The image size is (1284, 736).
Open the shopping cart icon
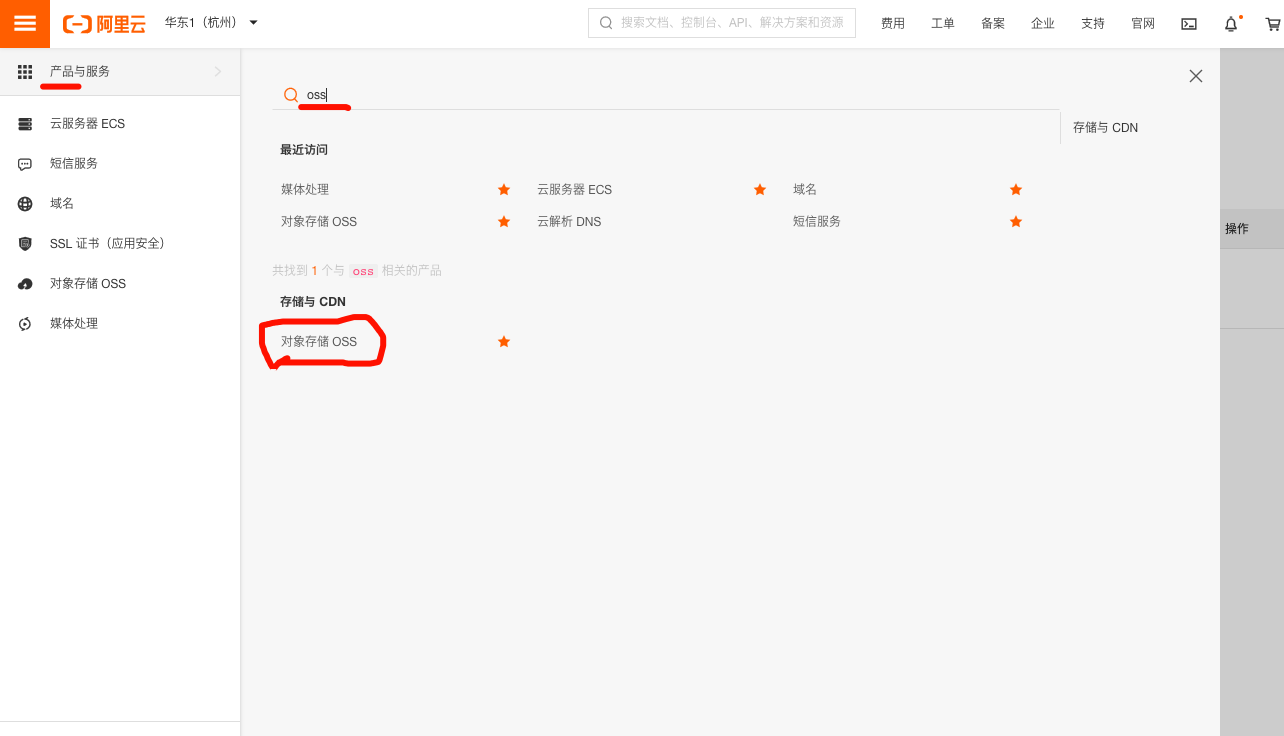tap(1273, 24)
